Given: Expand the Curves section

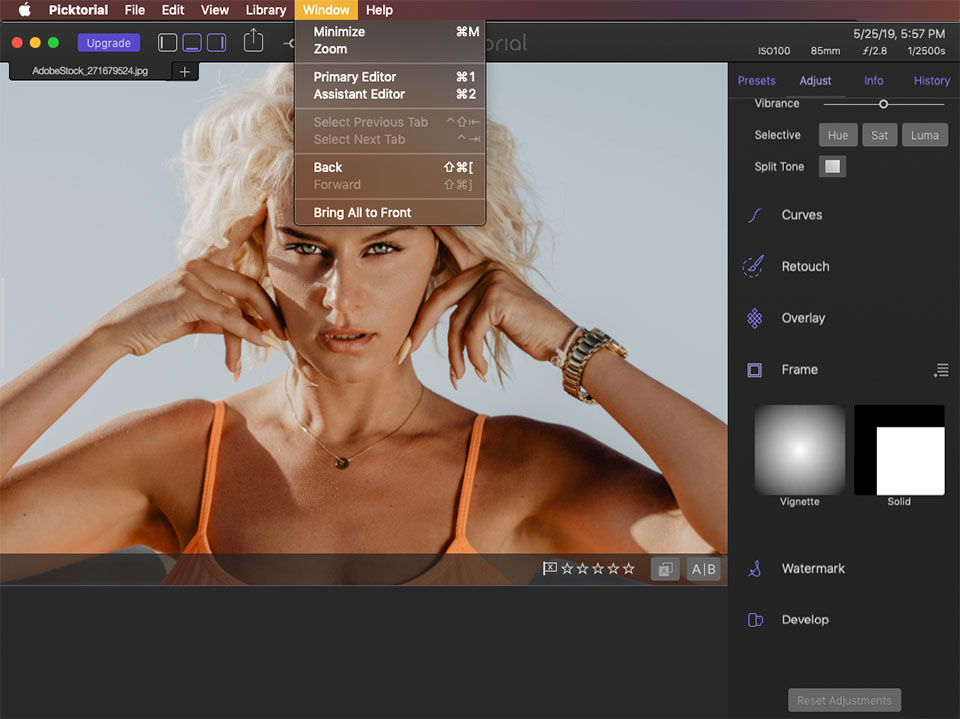Looking at the screenshot, I should point(801,215).
